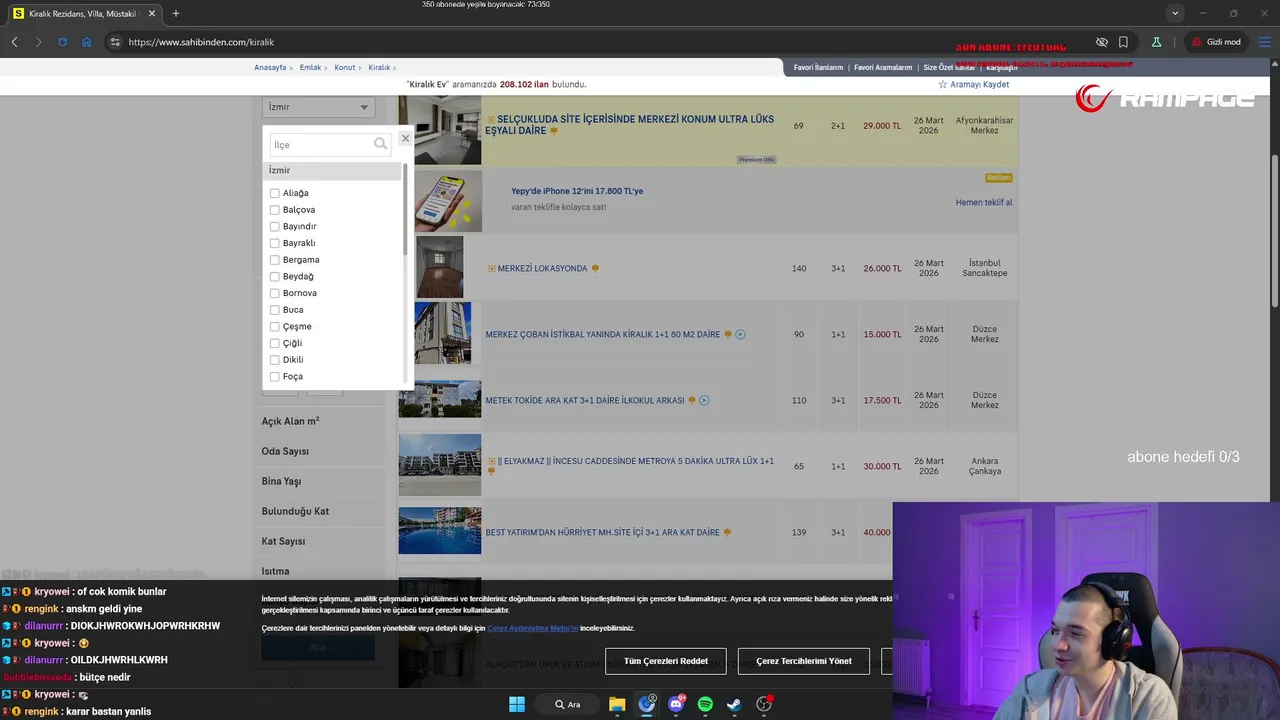This screenshot has width=1280, height=720.
Task: Check the Bornova district checkbox
Action: [x=275, y=293]
